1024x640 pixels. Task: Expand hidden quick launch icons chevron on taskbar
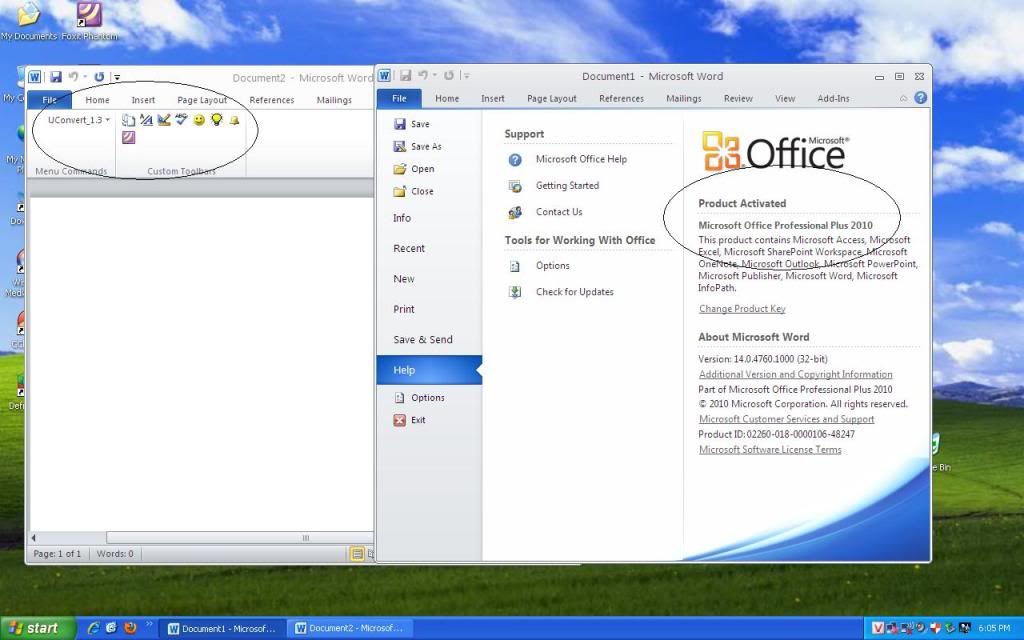pos(150,624)
